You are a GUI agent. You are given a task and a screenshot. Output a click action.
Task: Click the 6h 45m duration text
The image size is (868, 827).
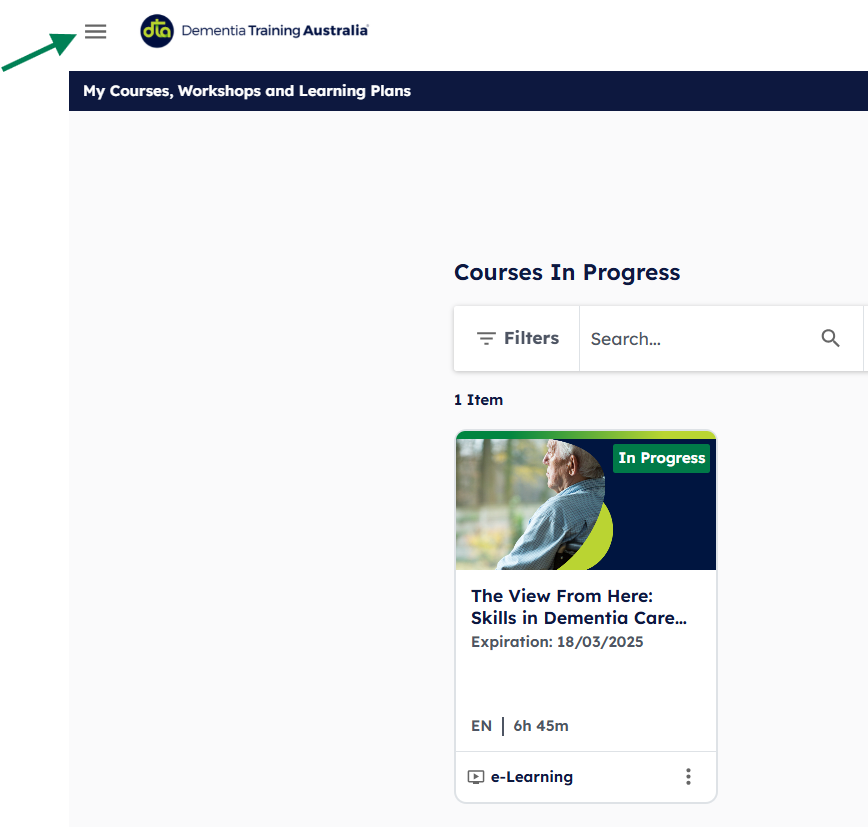541,726
